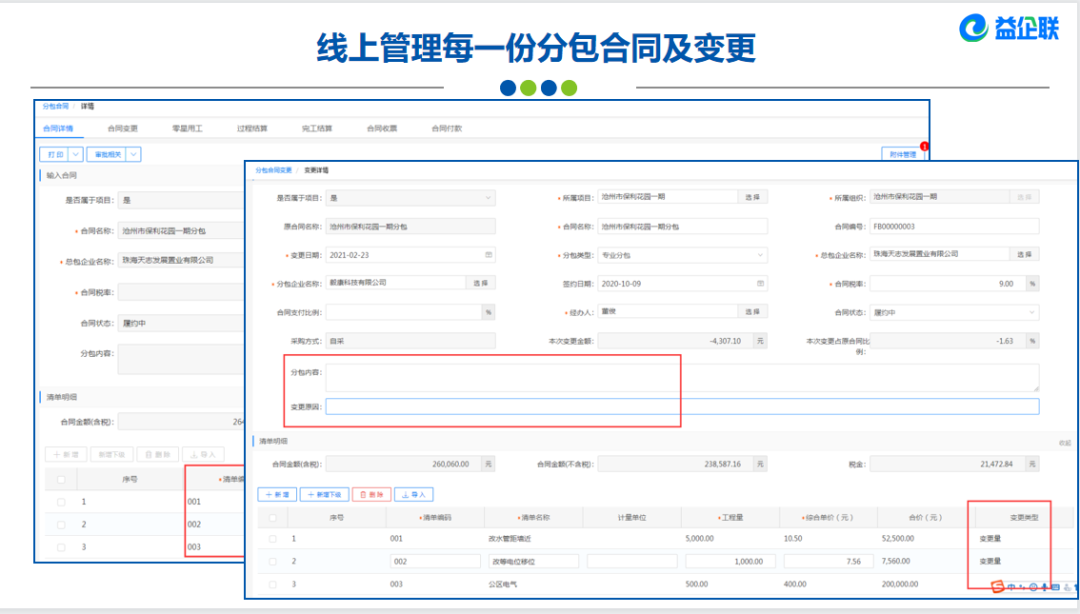The width and height of the screenshot is (1080, 614).
Task: Click 选择 next to 总包企业名称 in change window
Action: [1024, 254]
